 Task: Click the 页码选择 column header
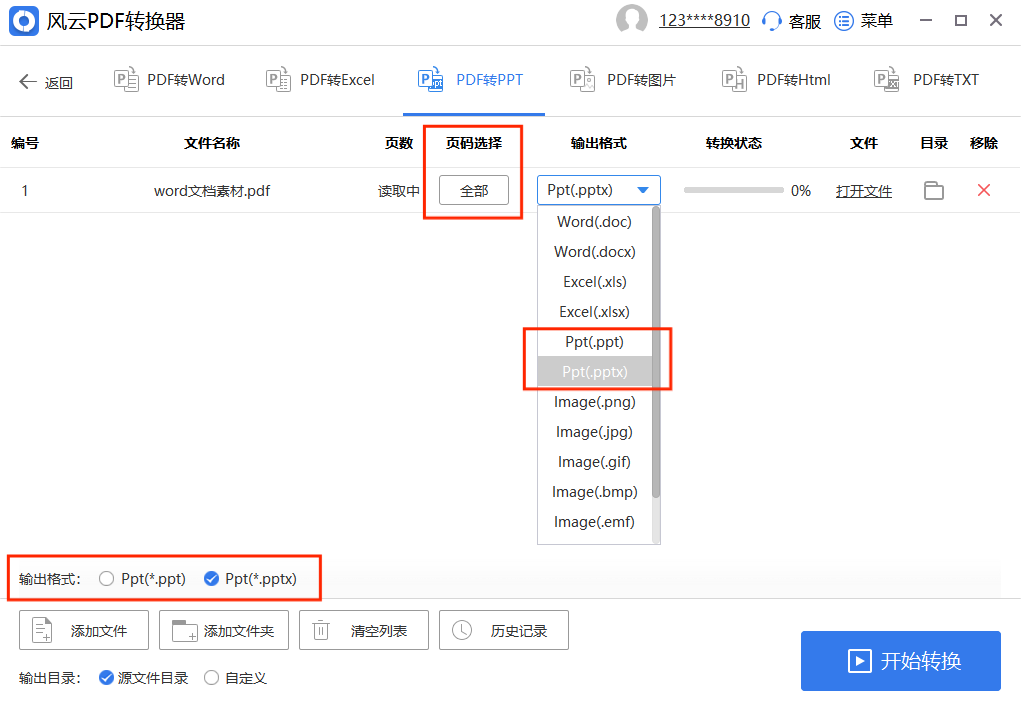(x=473, y=143)
